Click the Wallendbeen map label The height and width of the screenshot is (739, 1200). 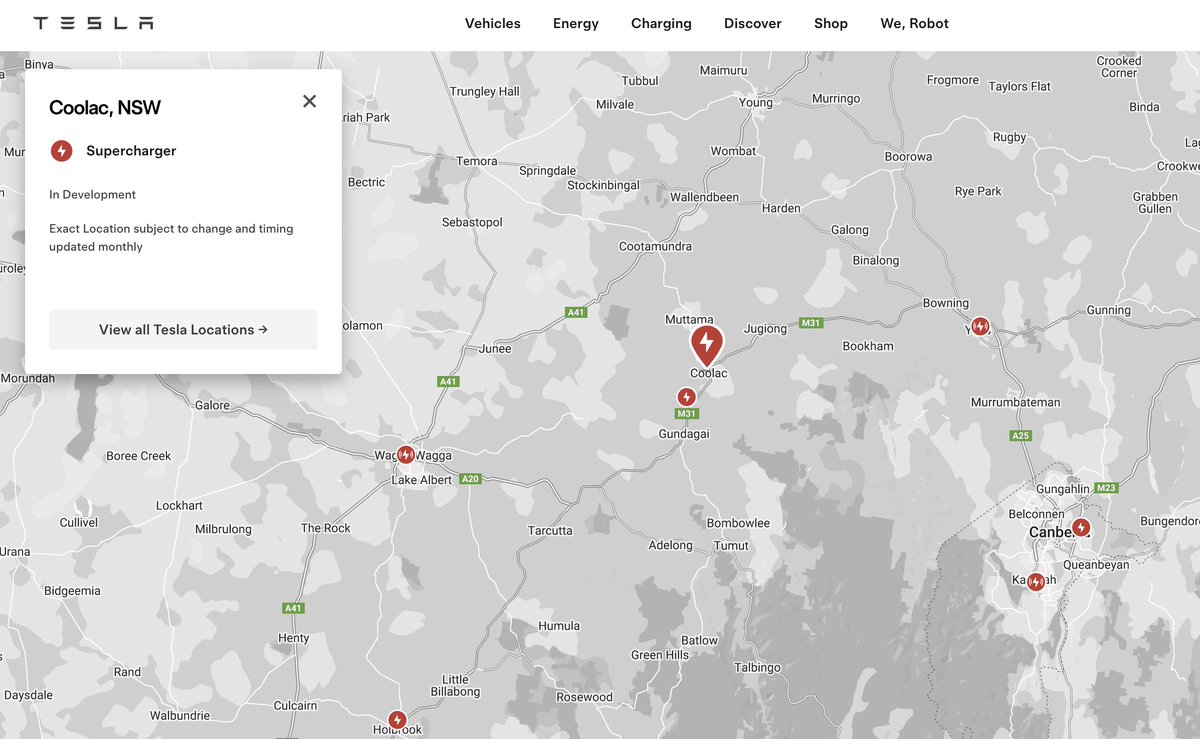tap(704, 197)
